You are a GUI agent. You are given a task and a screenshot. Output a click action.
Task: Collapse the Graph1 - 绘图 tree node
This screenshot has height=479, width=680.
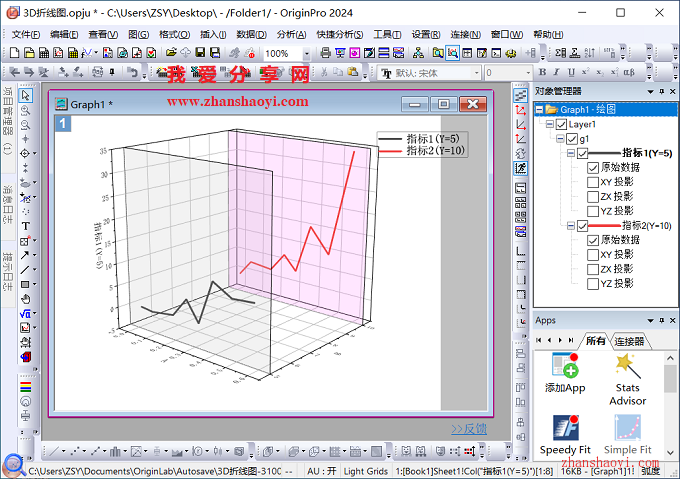click(x=539, y=110)
